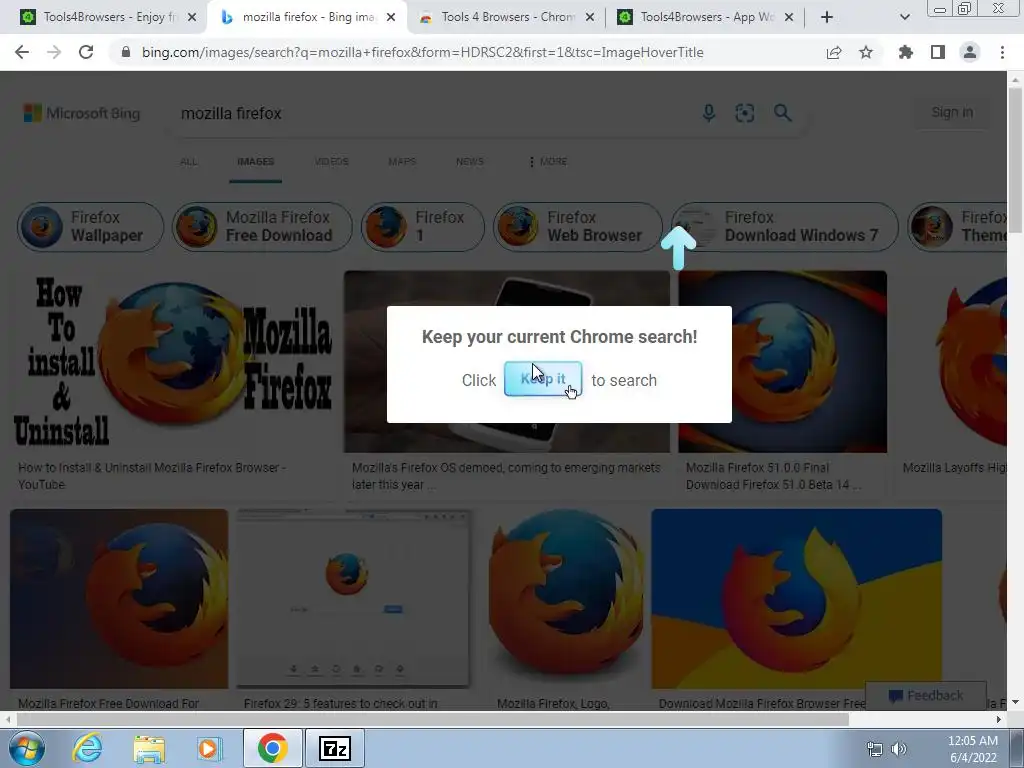Viewport: 1024px width, 768px height.
Task: Open the Mozilla Firefox Free Download For image
Action: pos(120,599)
